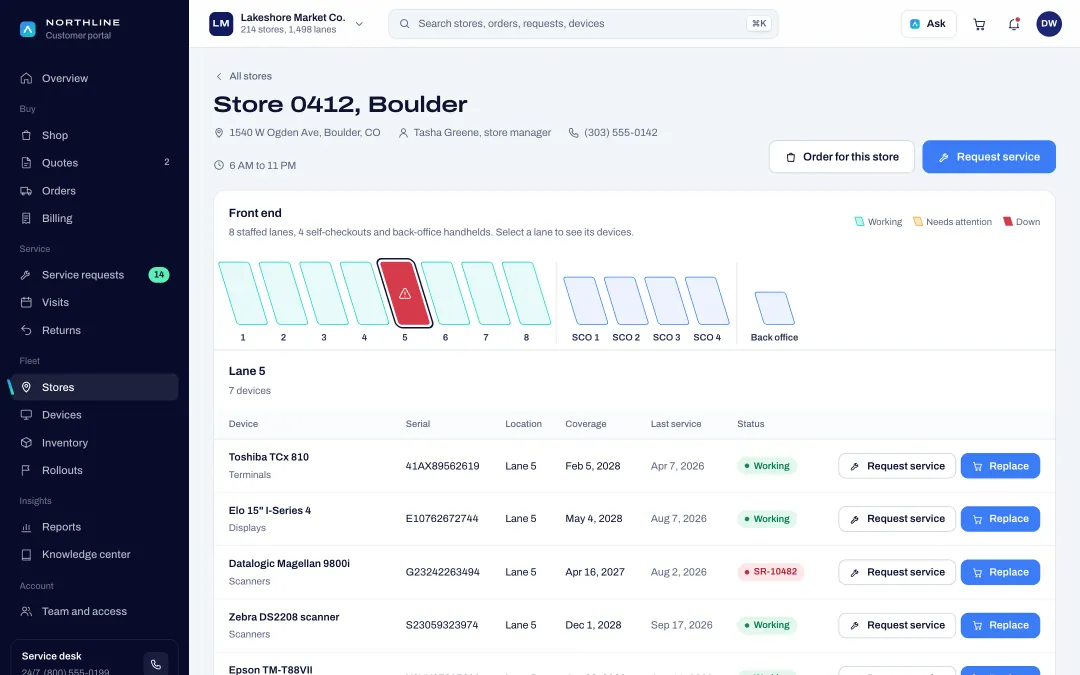This screenshot has width=1080, height=675.
Task: Select staffed lane 4 tile
Action: (x=364, y=293)
